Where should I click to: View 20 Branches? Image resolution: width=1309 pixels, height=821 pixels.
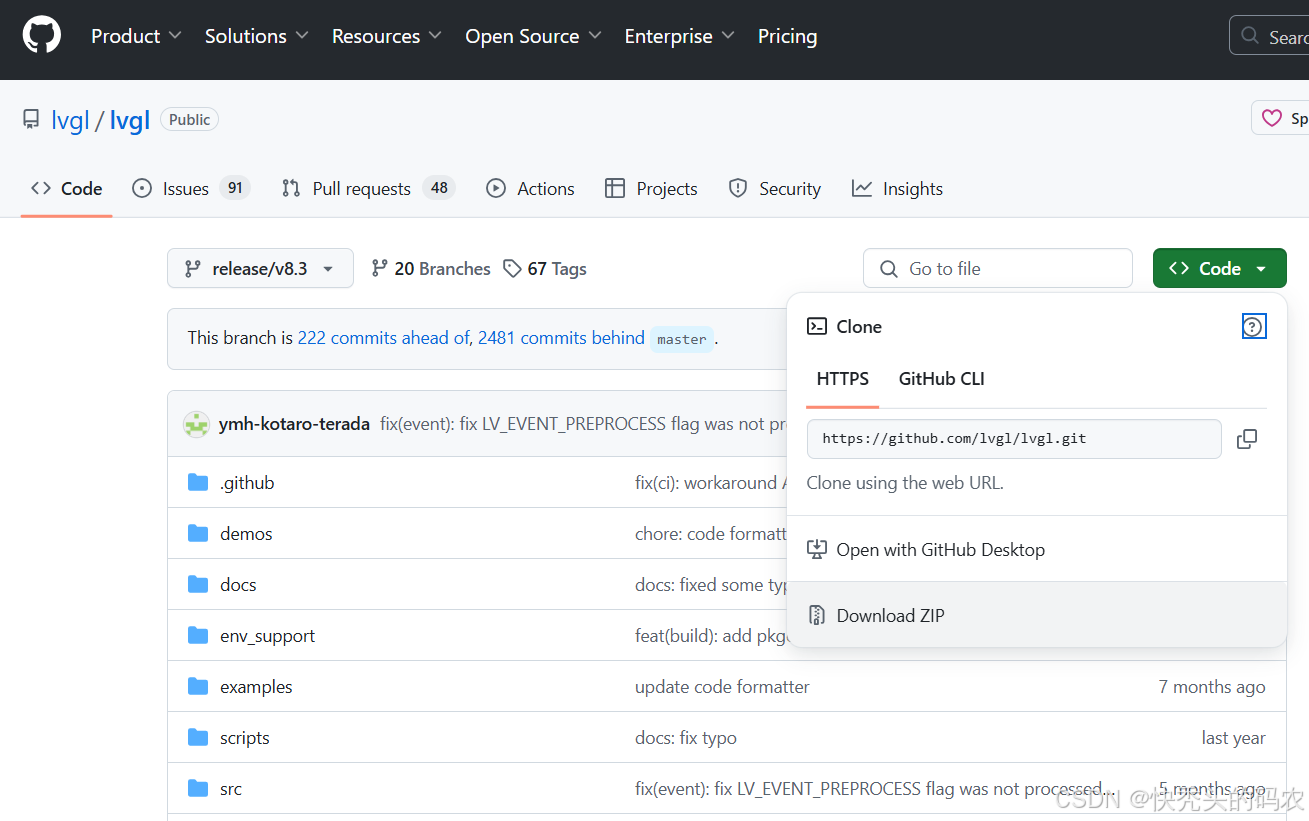(431, 269)
